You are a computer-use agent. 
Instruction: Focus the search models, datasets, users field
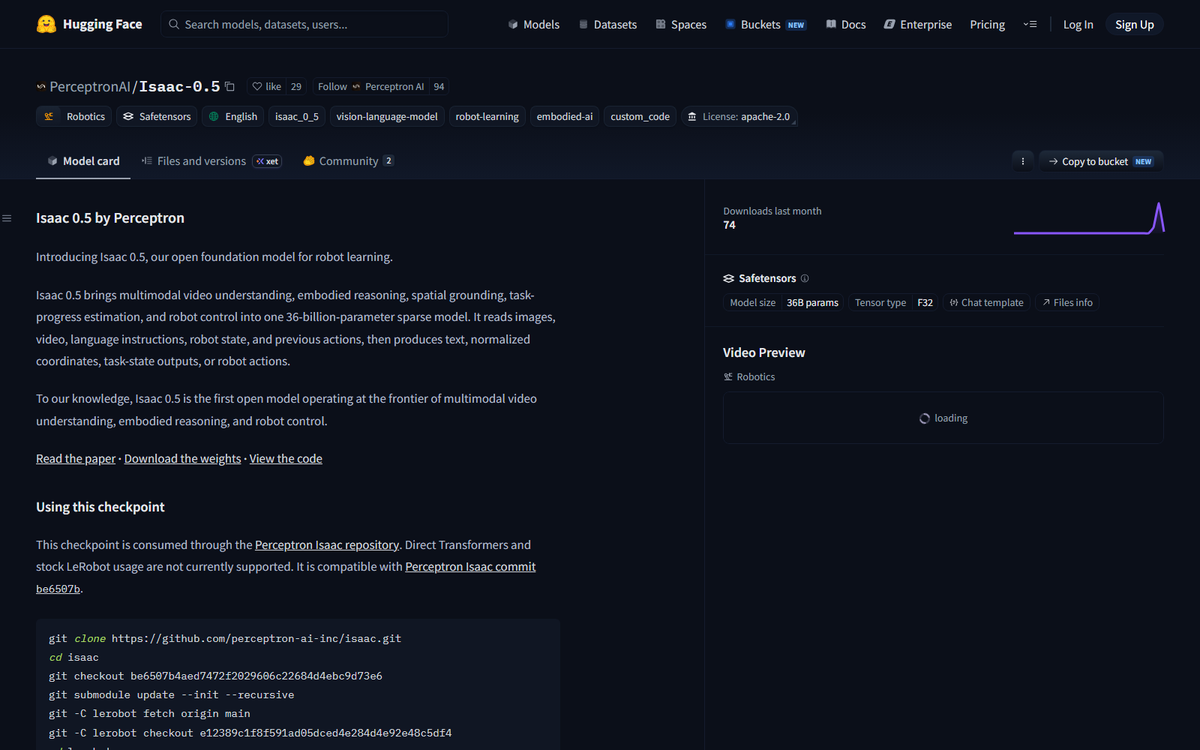(304, 24)
